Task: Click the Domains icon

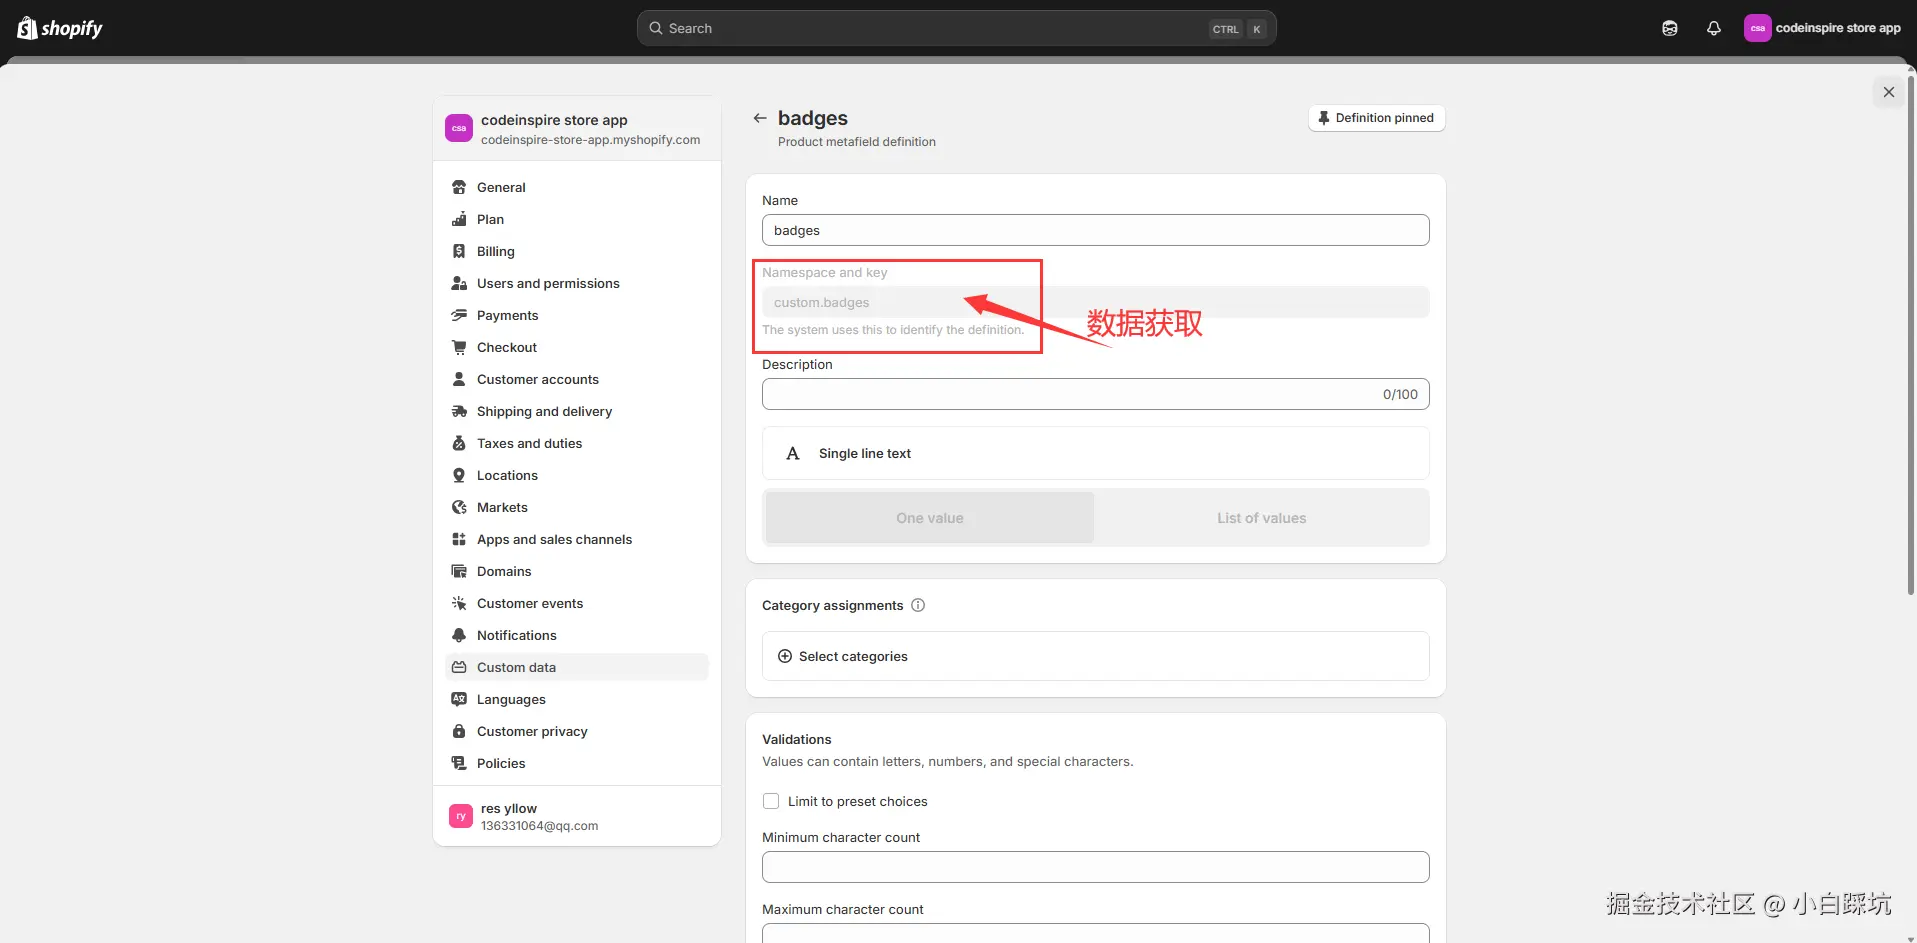Action: [459, 571]
